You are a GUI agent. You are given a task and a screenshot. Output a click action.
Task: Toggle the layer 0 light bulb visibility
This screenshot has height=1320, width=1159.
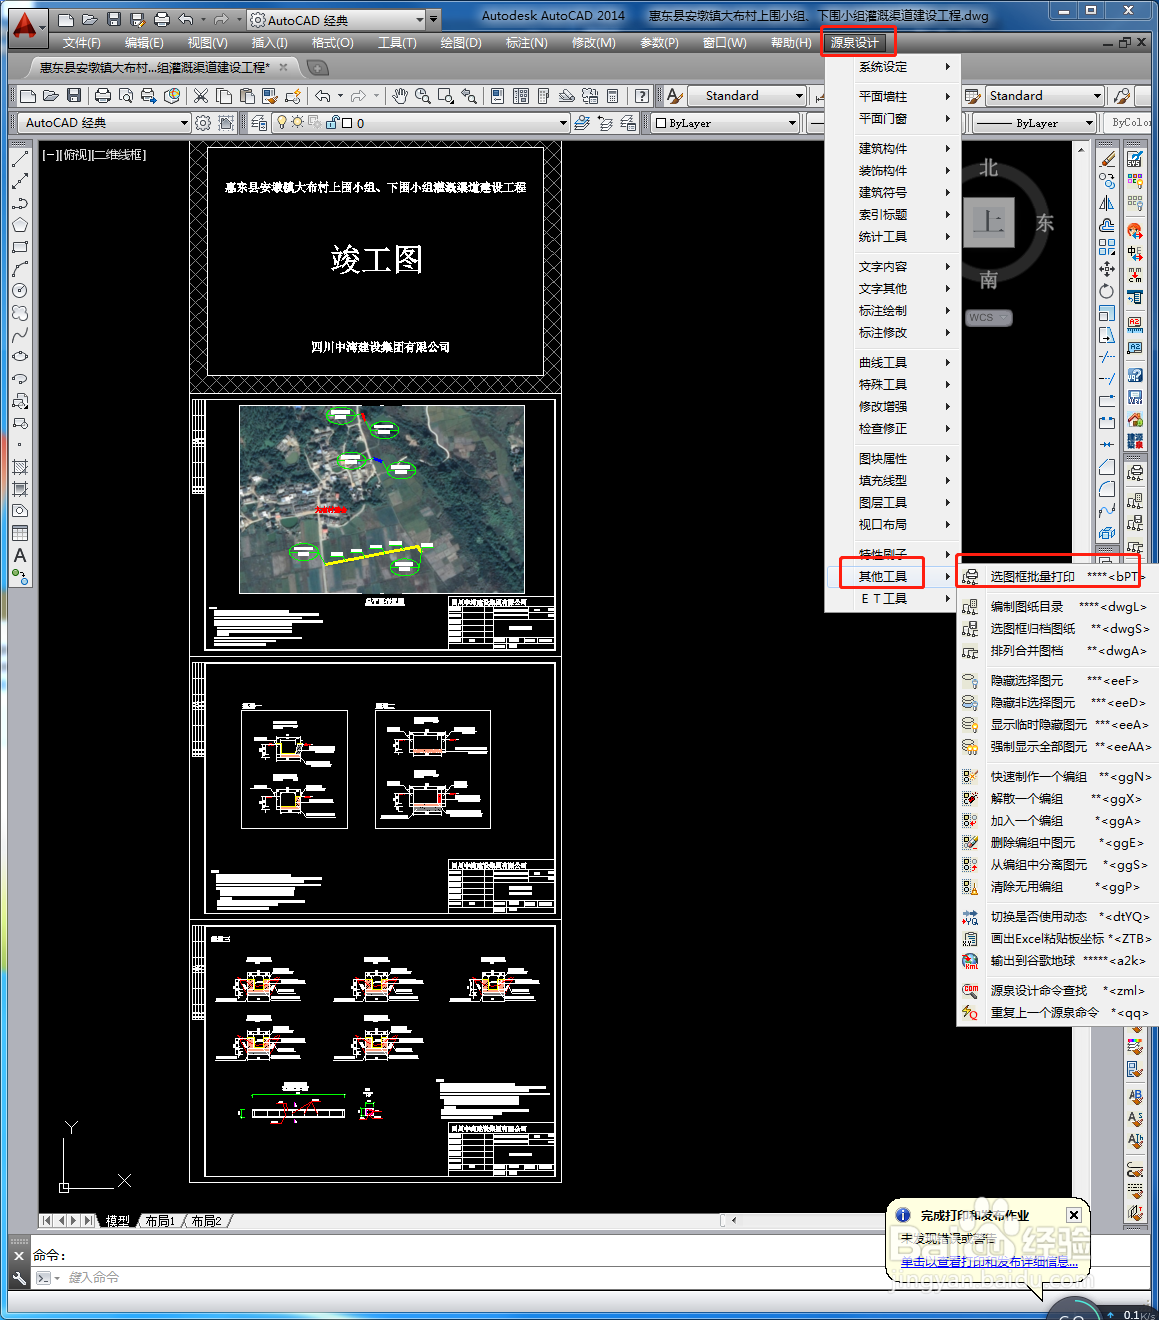pos(282,122)
